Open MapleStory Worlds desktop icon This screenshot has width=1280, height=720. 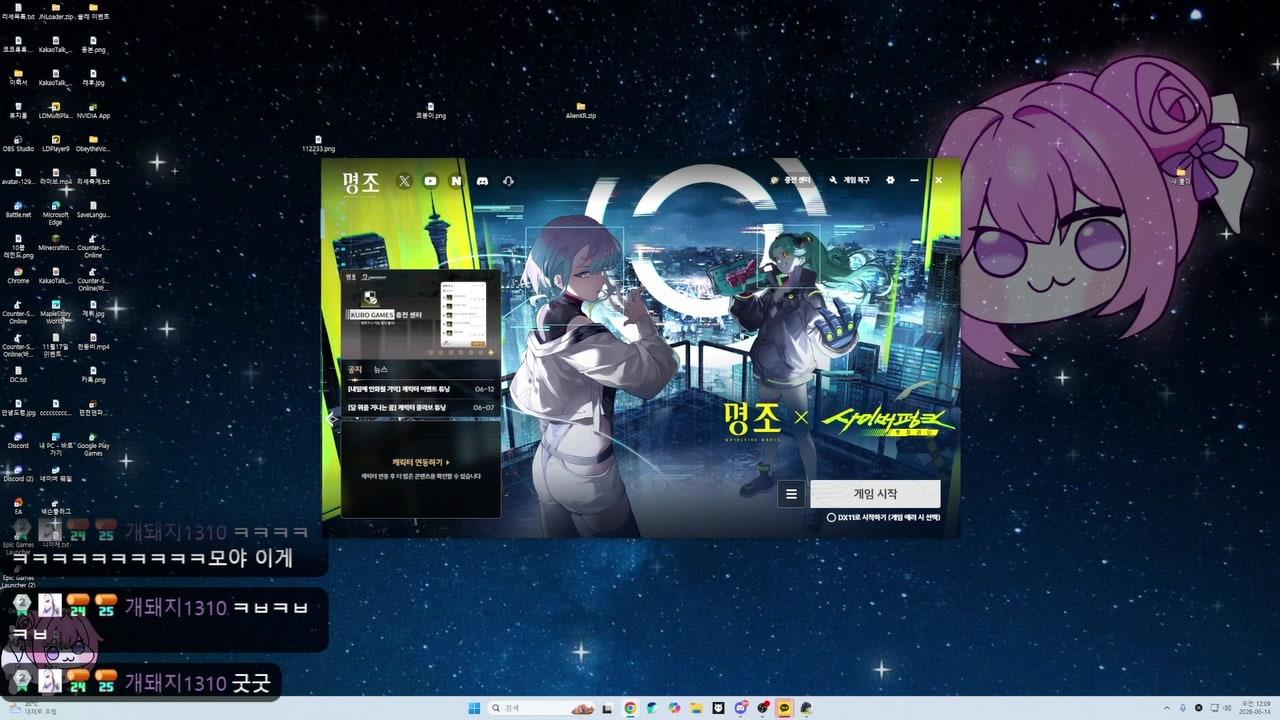pyautogui.click(x=55, y=310)
